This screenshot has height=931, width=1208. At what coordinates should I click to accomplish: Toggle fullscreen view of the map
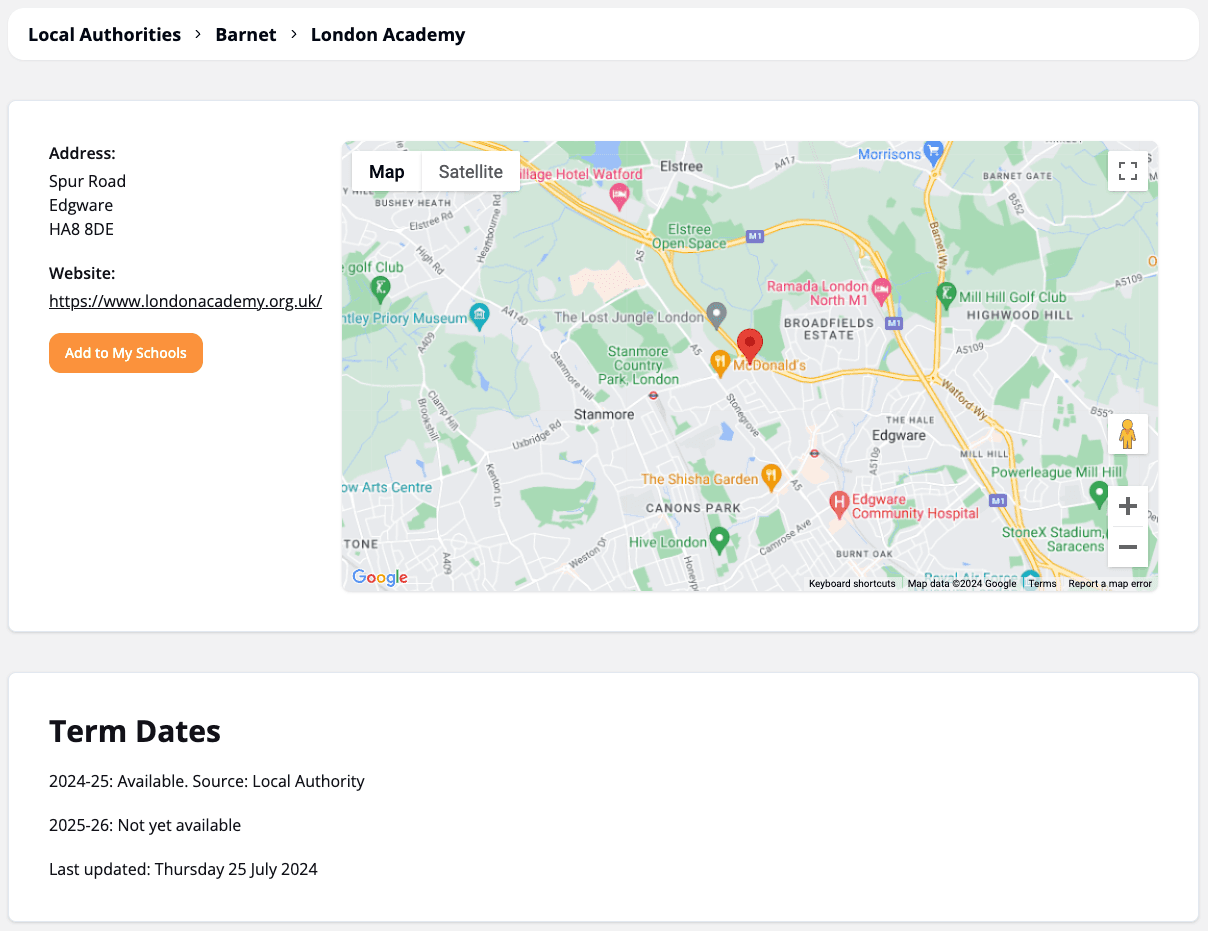click(1127, 171)
